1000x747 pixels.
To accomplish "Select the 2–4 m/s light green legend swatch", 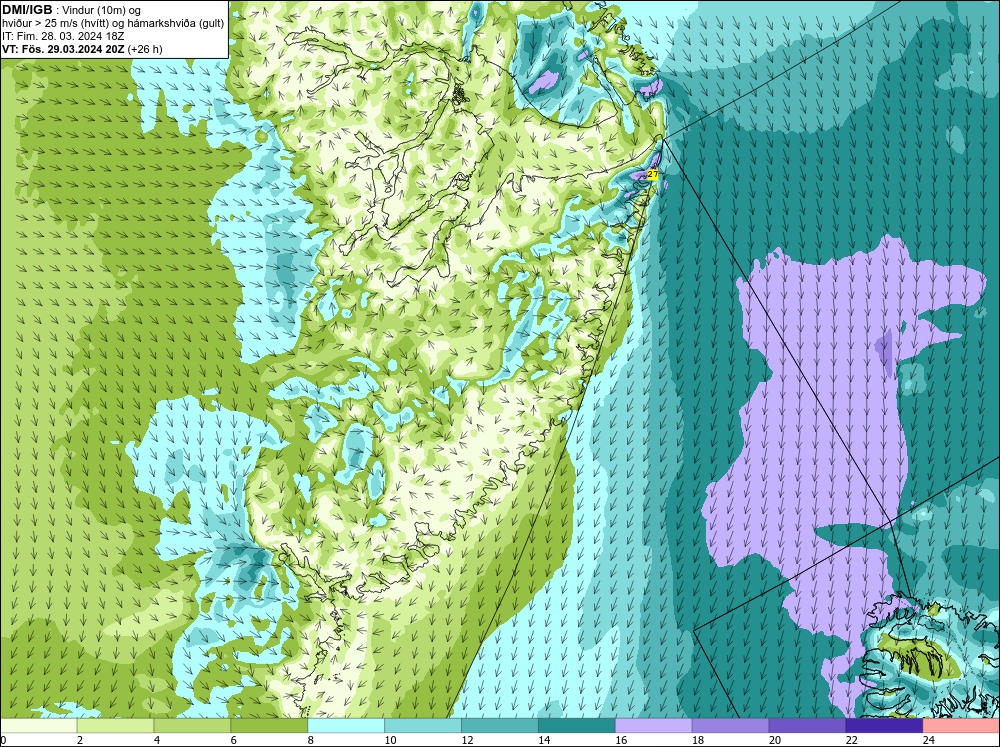I will coord(115,726).
